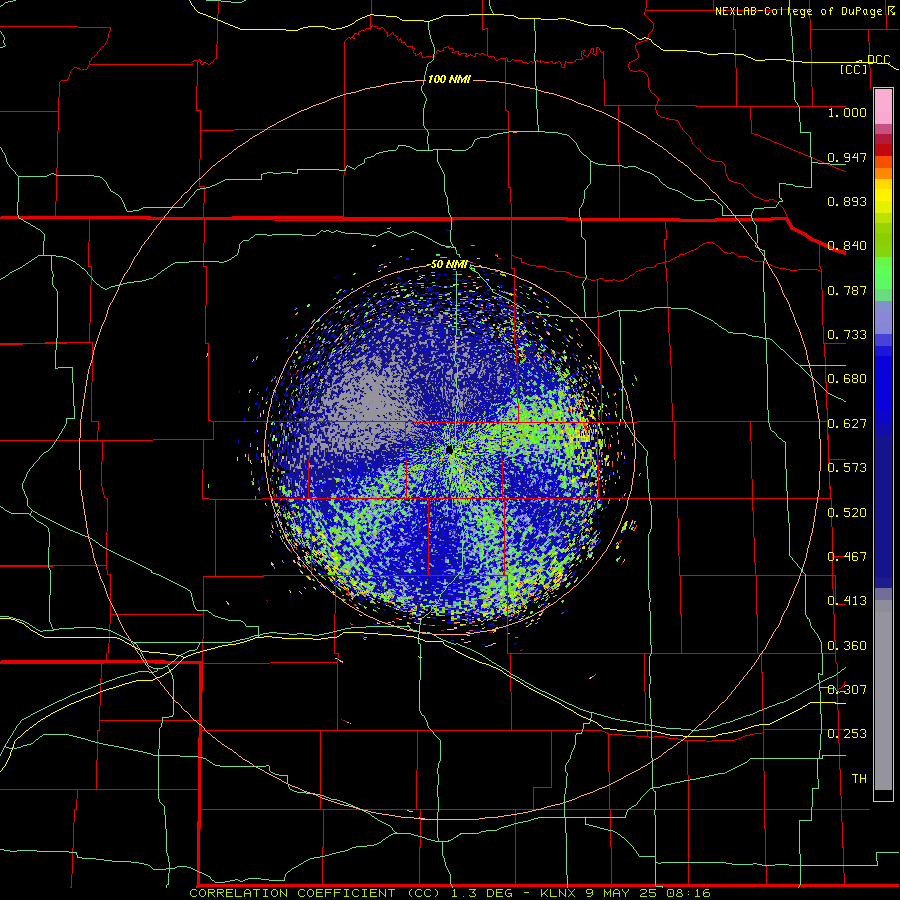900x900 pixels.
Task: Click the DCC label above the legend
Action: (x=878, y=60)
